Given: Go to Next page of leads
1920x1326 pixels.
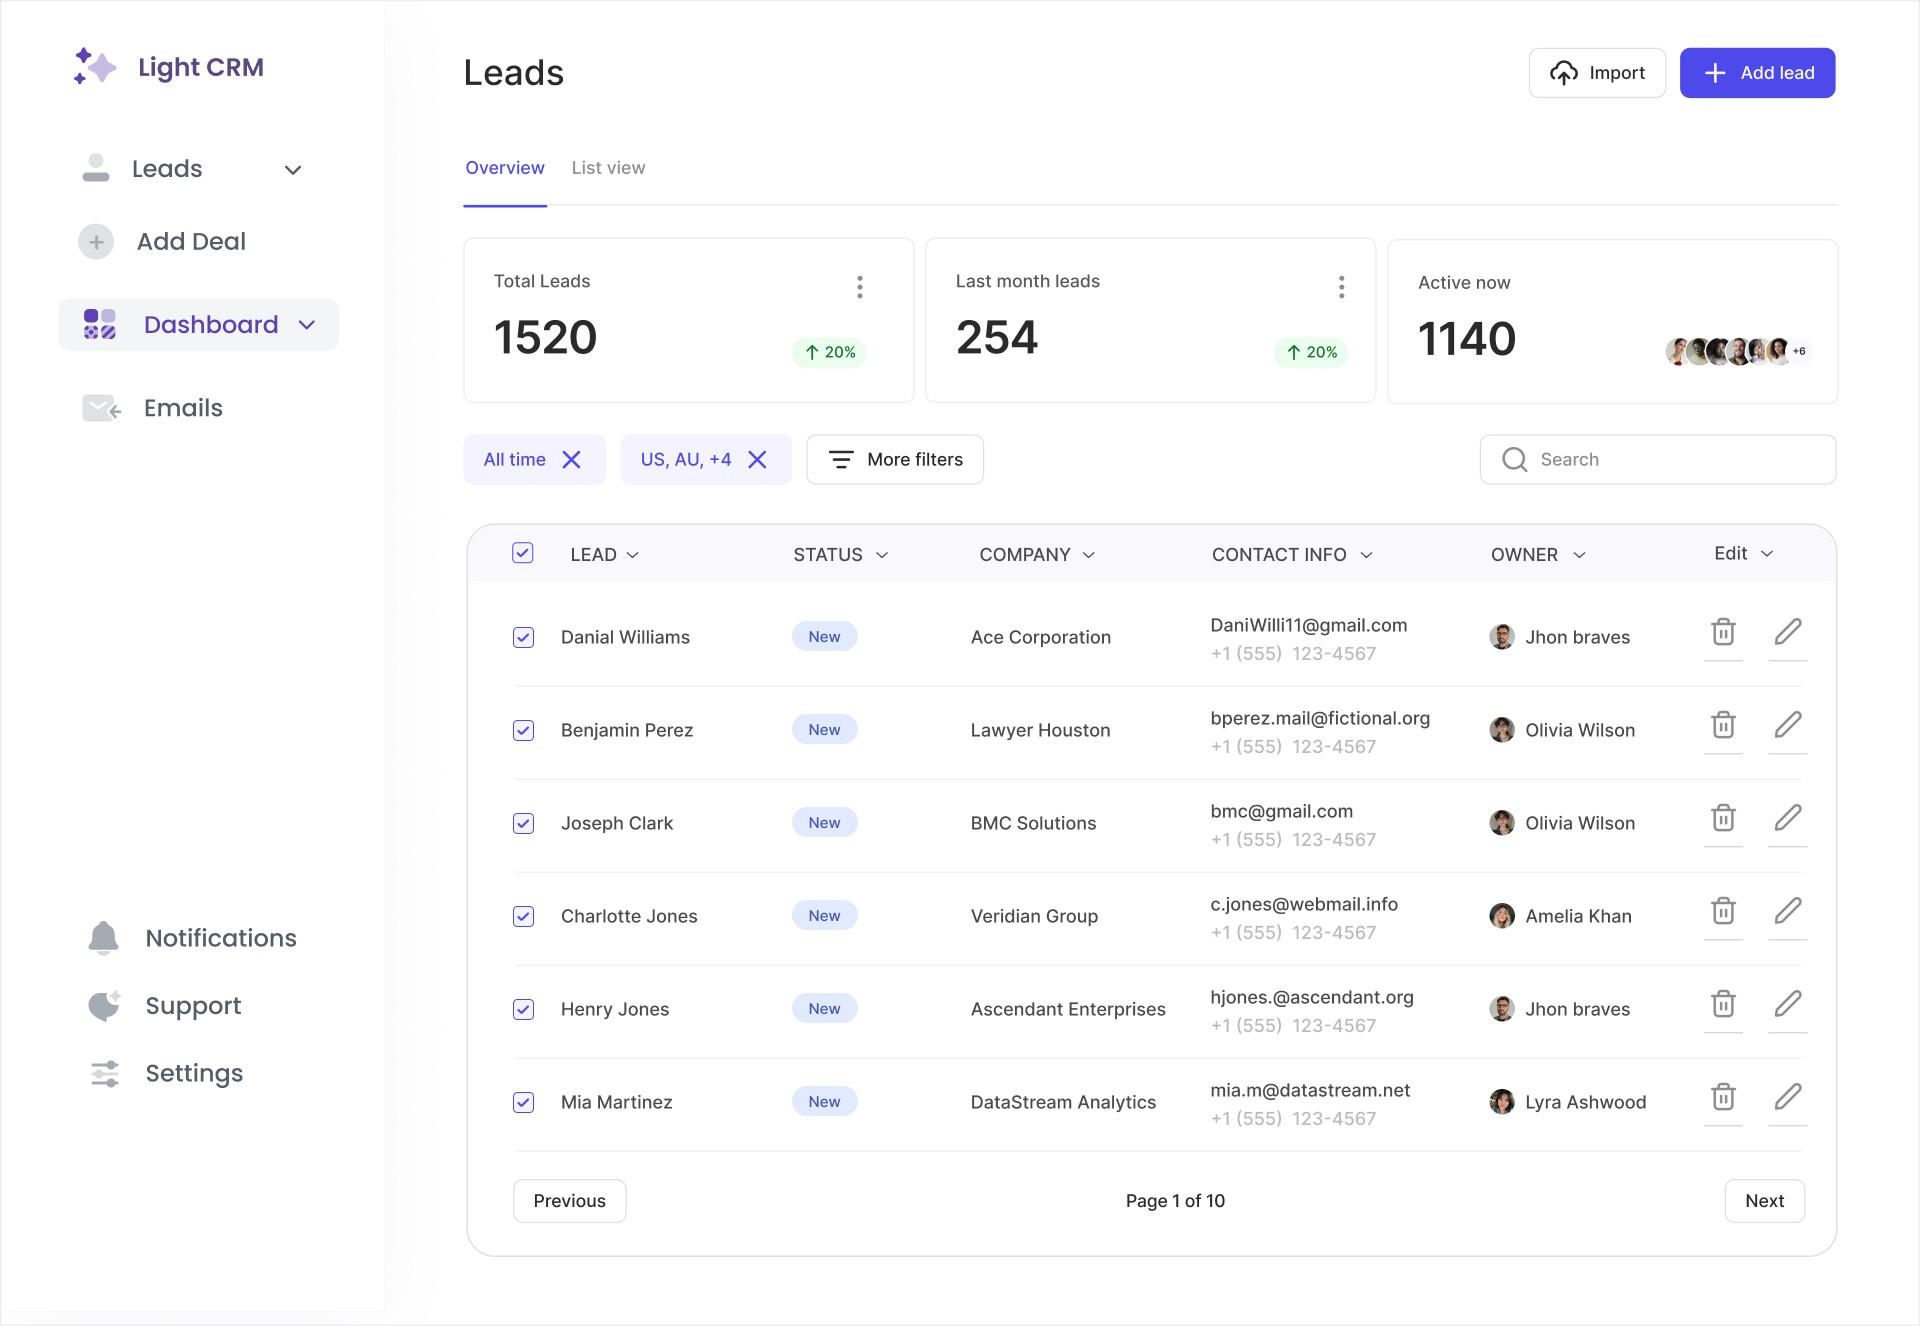Looking at the screenshot, I should [x=1764, y=1201].
